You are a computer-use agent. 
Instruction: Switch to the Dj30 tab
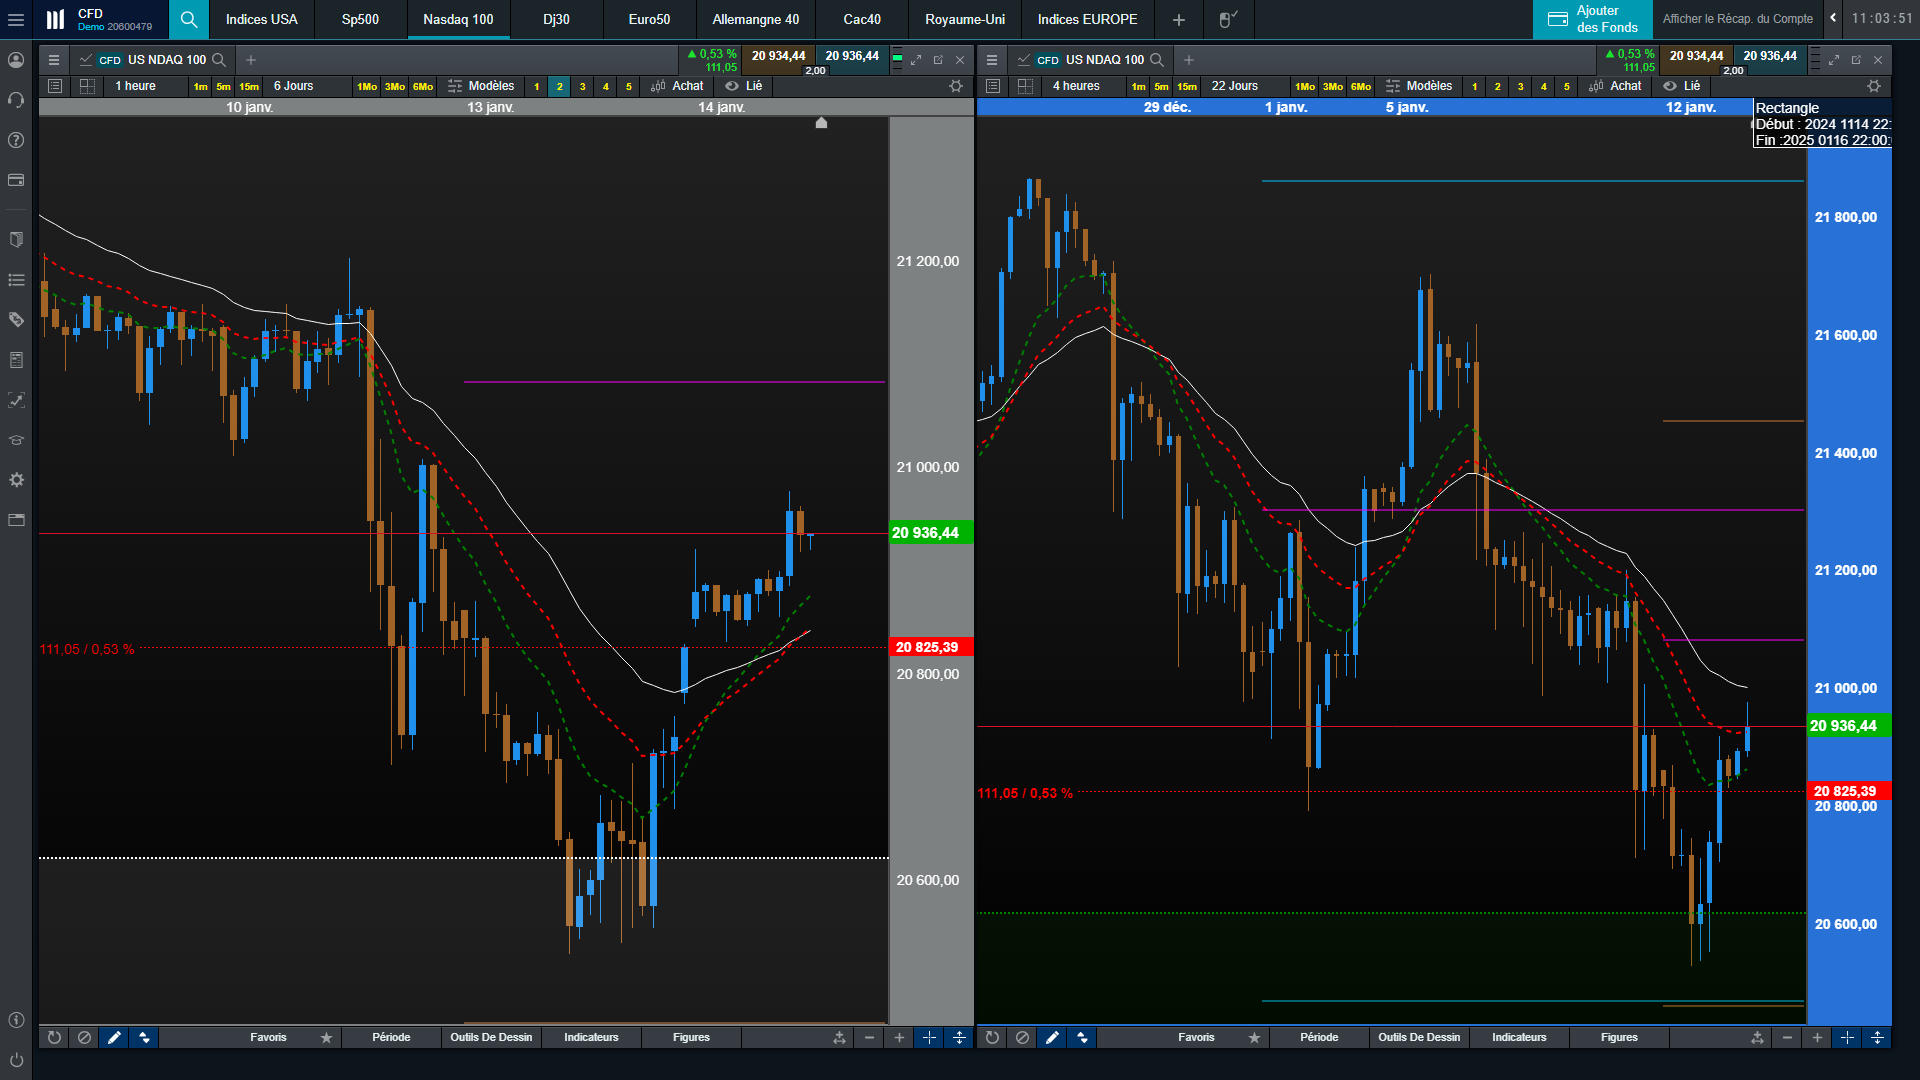click(x=556, y=19)
